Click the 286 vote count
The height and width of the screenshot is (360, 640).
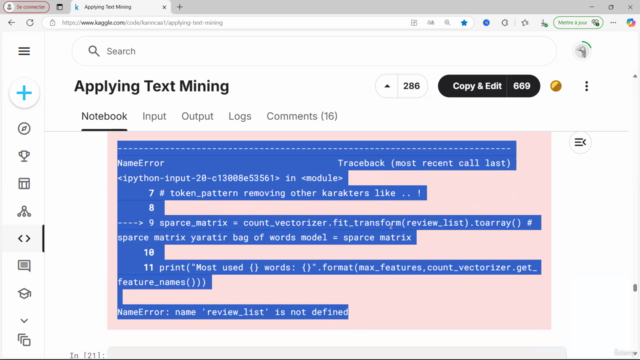pyautogui.click(x=411, y=86)
